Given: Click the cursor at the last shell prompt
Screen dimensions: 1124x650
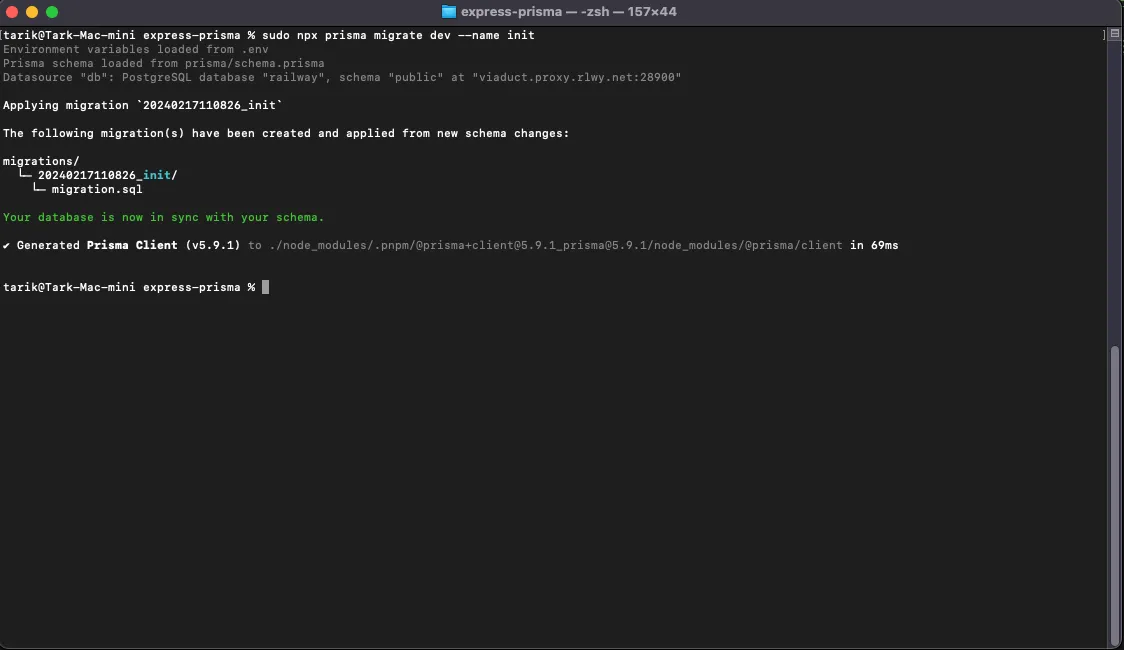Looking at the screenshot, I should (265, 287).
